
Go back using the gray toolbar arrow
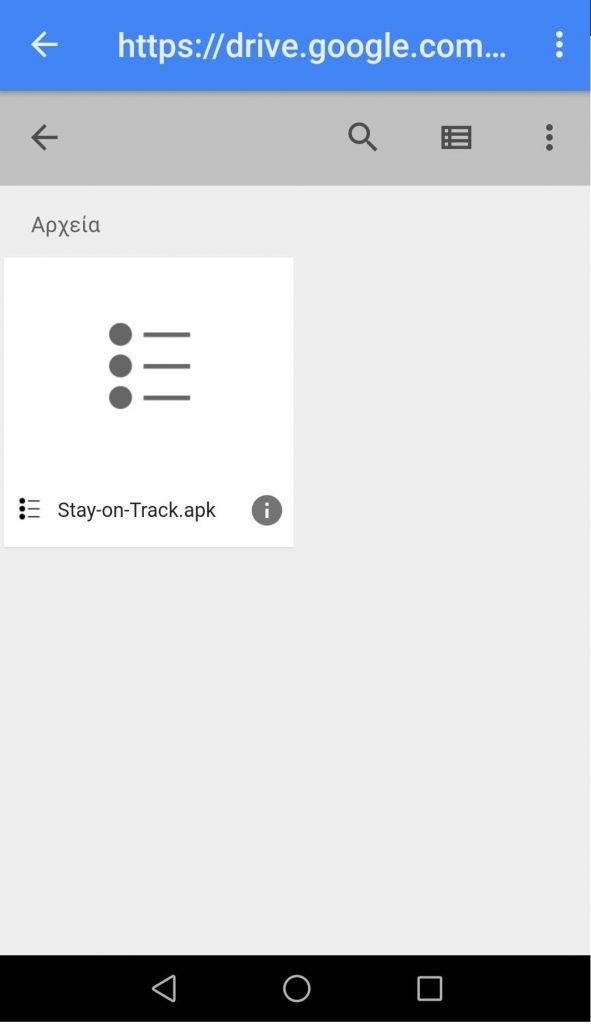[x=44, y=138]
